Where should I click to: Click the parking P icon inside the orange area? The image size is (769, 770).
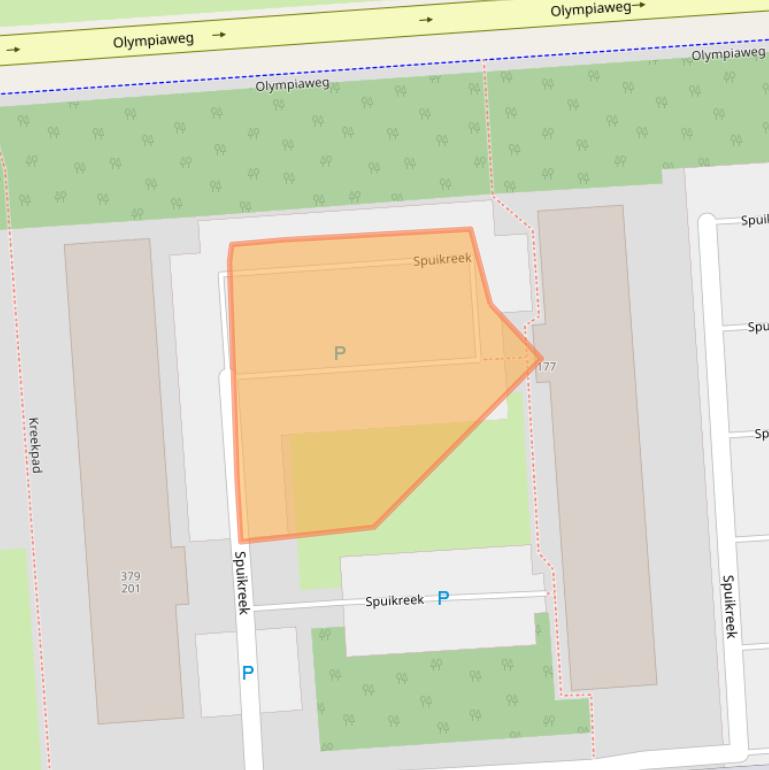(340, 353)
